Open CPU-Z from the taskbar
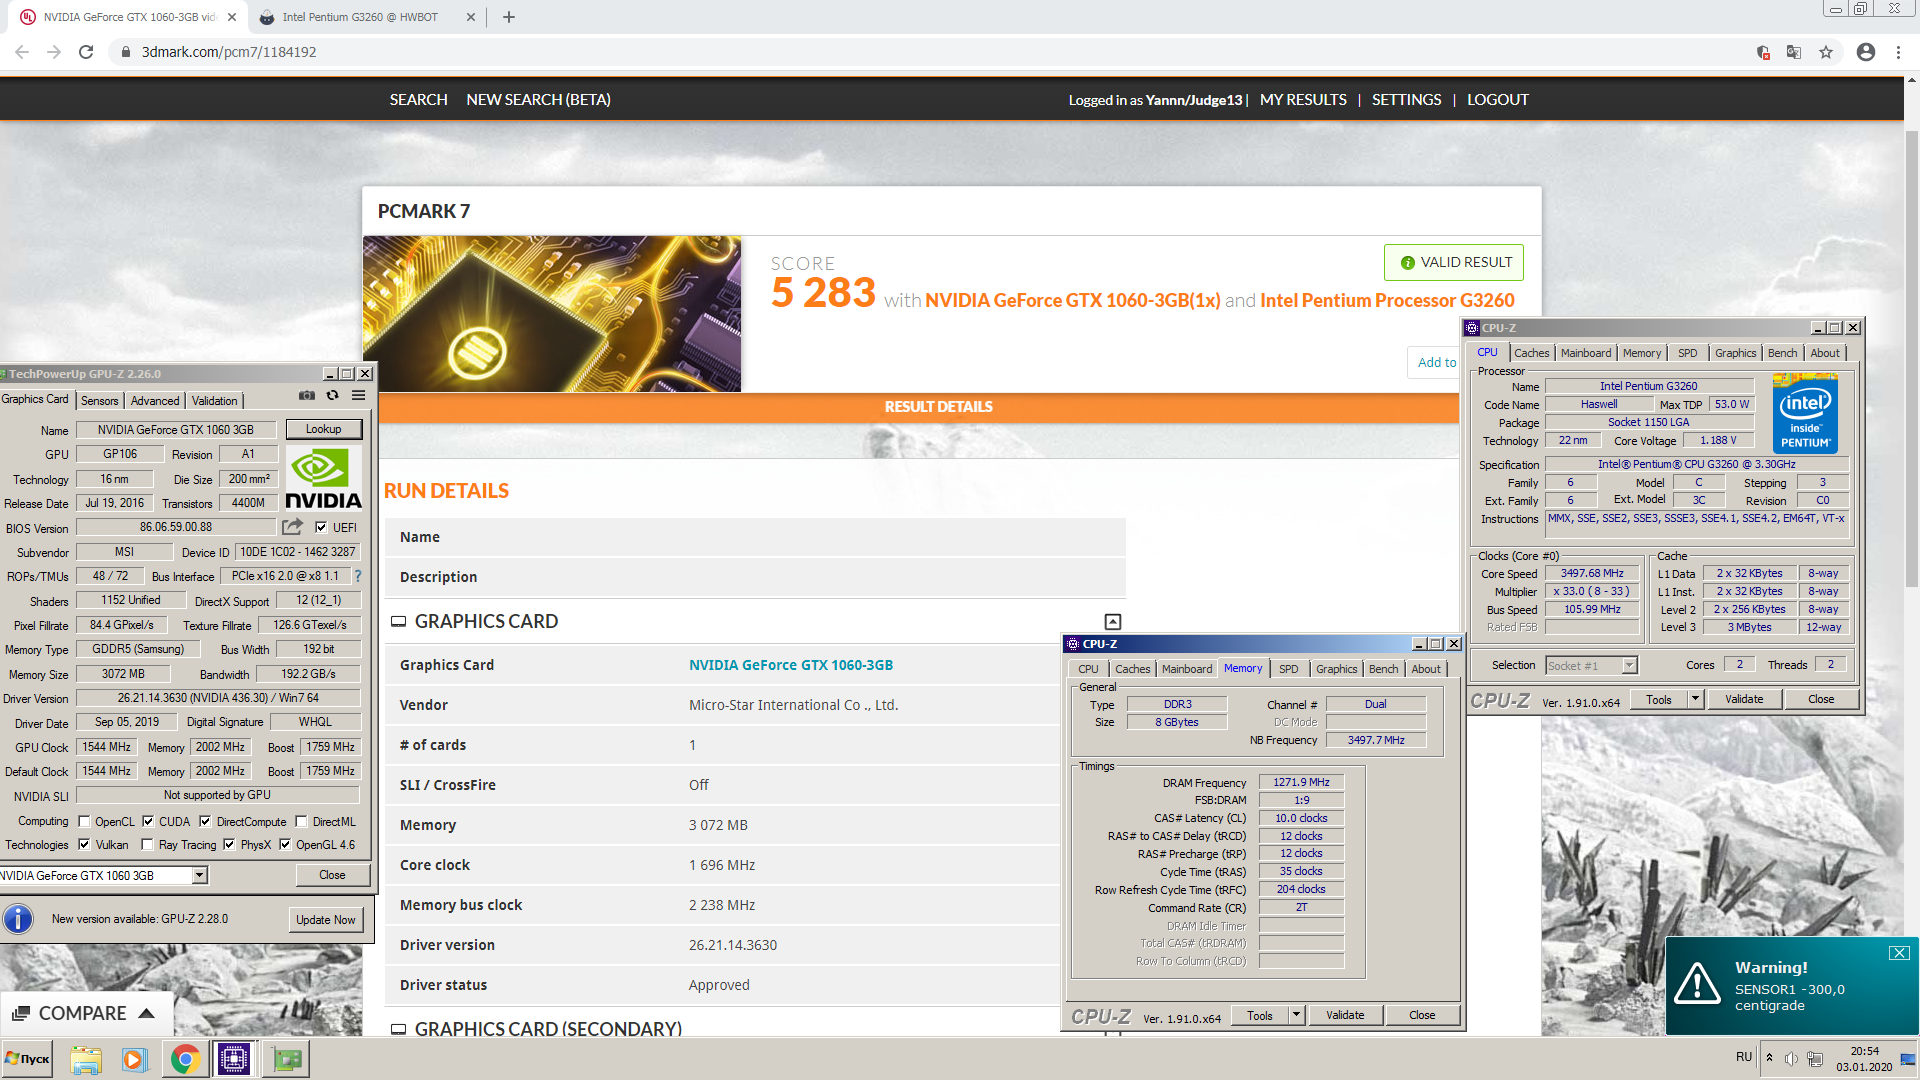 pyautogui.click(x=234, y=1059)
